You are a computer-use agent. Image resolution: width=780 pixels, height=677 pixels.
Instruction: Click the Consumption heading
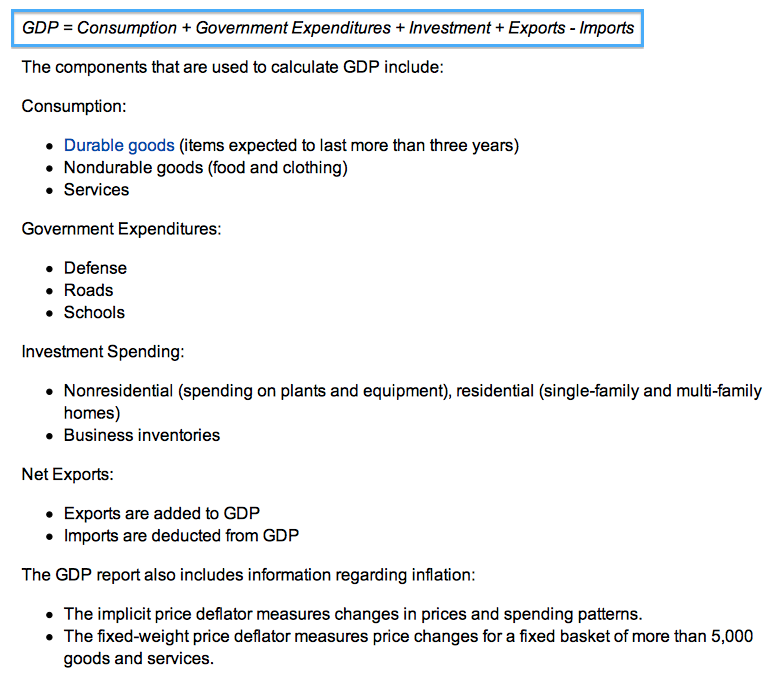[x=74, y=106]
